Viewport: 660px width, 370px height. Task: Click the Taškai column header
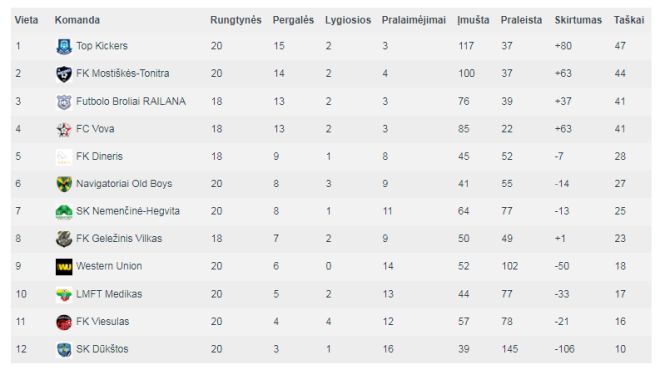629,20
